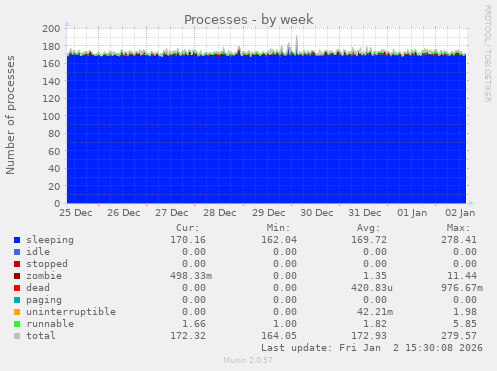The width and height of the screenshot is (497, 371).
Task: Click the stopped legend color square
Action: click(x=17, y=264)
